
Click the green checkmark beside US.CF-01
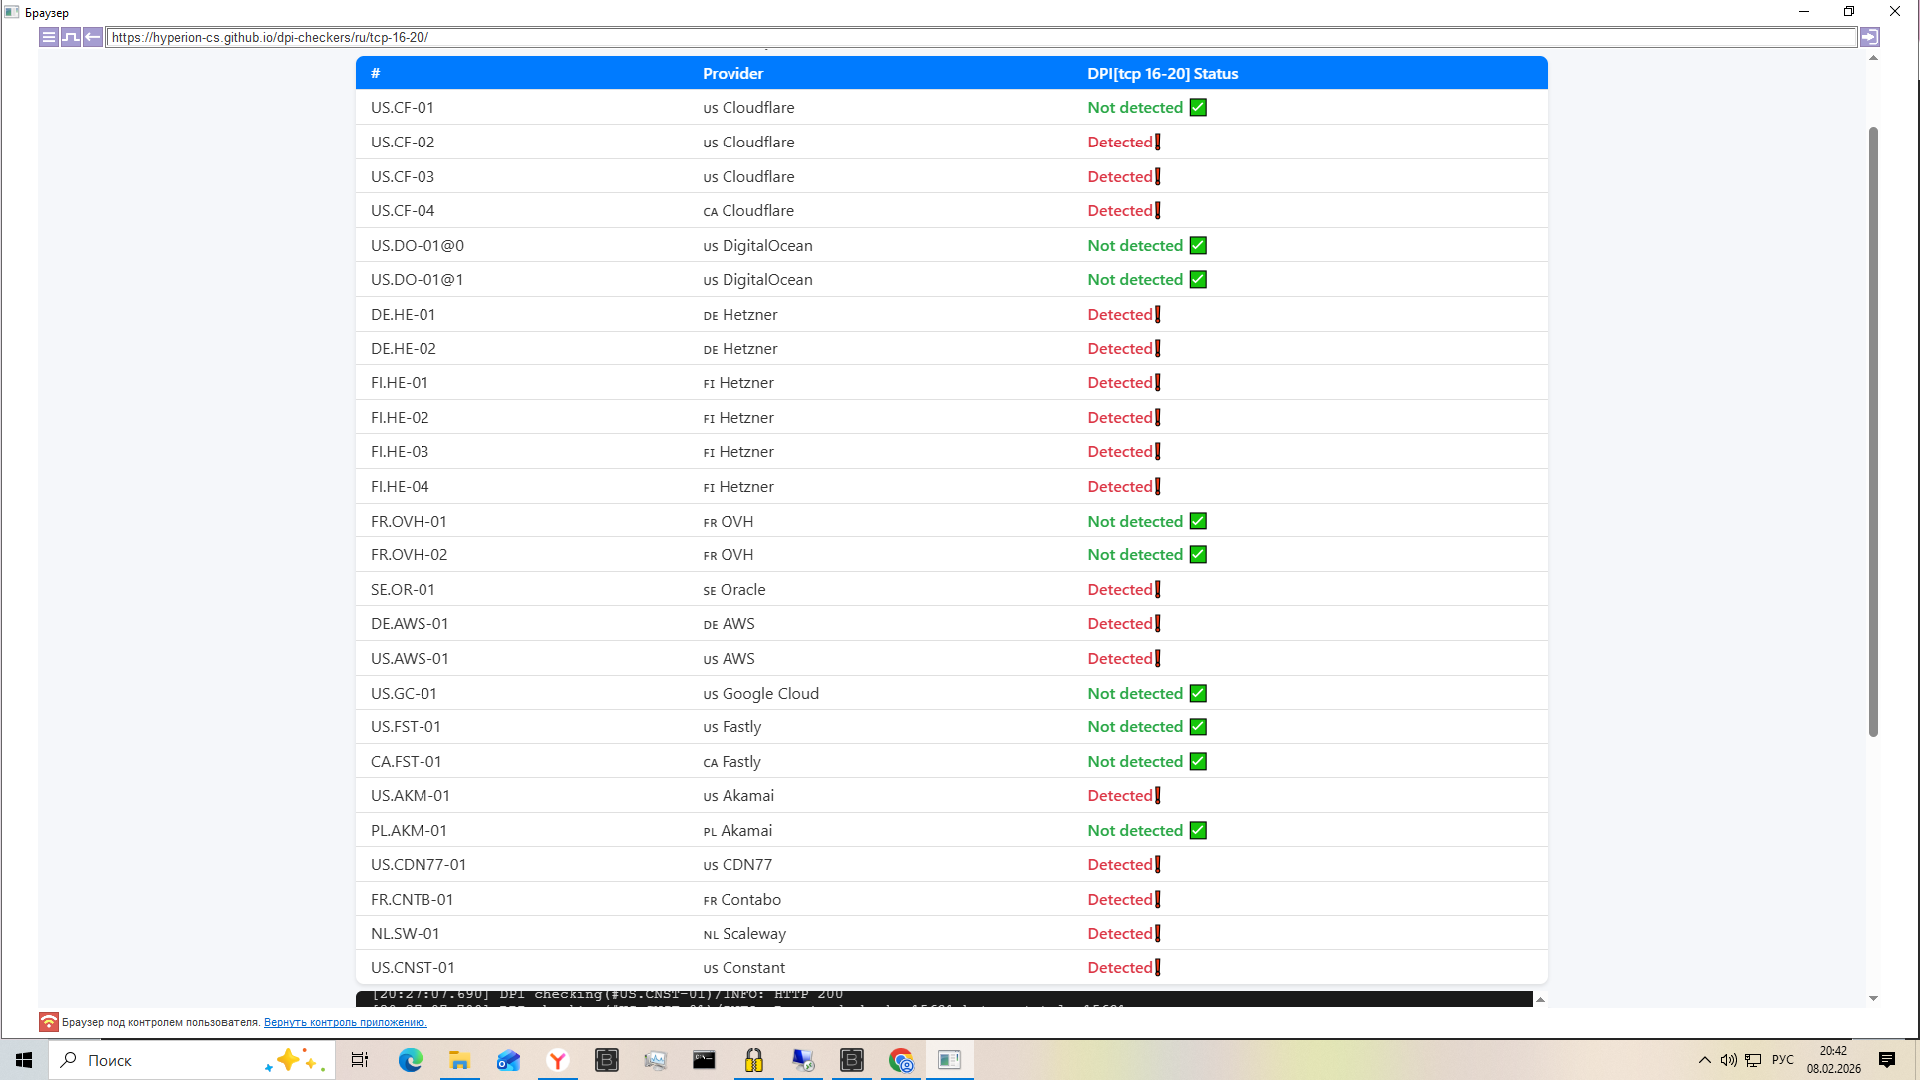pyautogui.click(x=1198, y=107)
